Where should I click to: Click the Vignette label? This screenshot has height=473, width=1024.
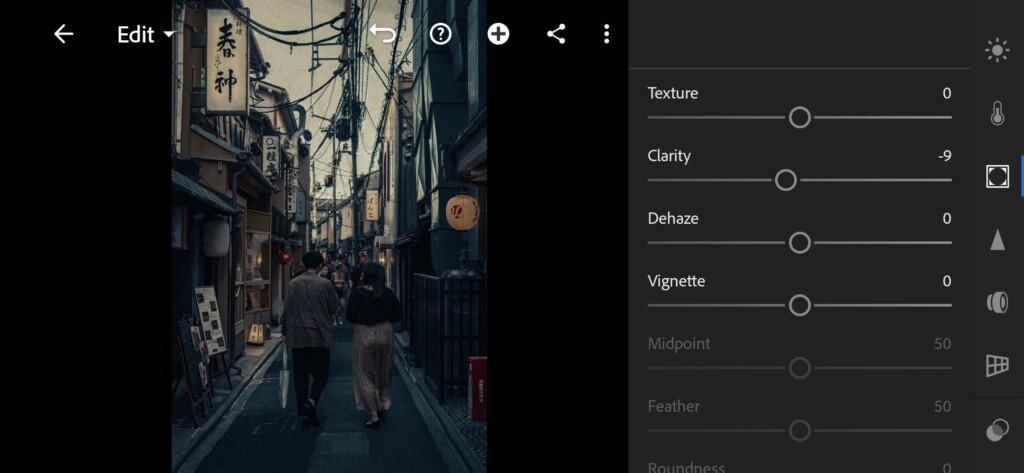coord(676,282)
